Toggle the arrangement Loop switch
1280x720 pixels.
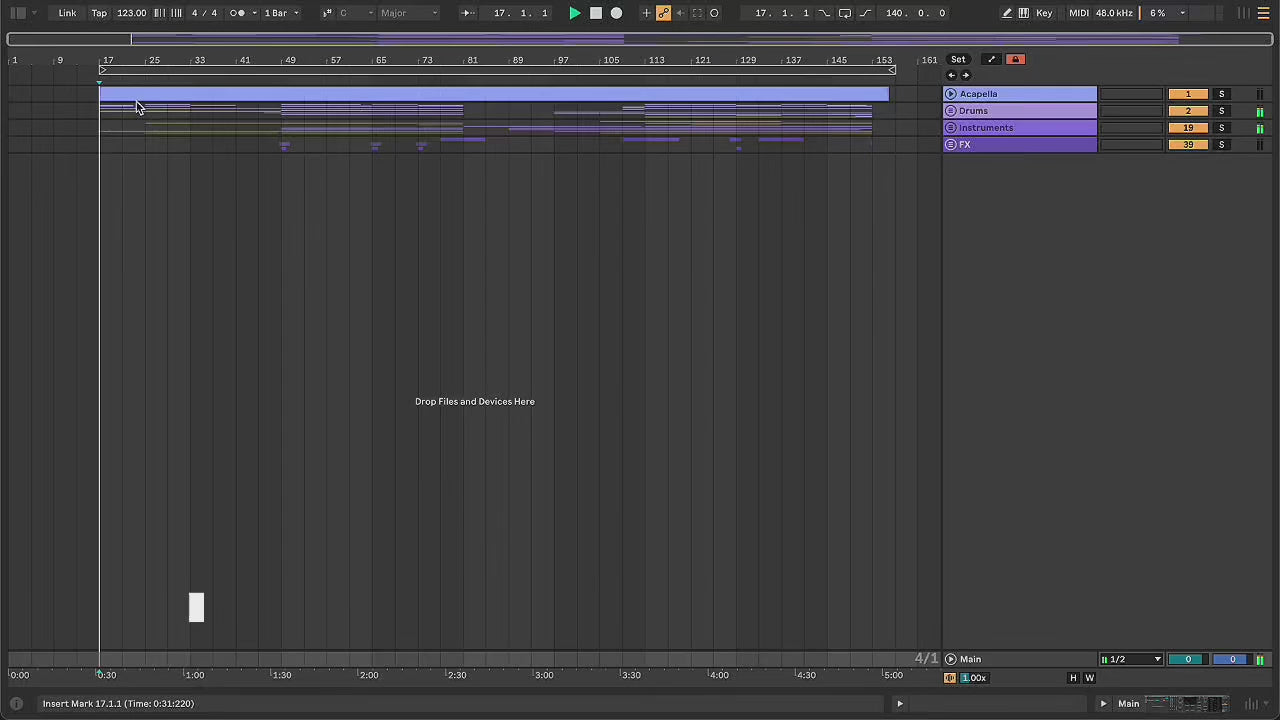tap(845, 13)
